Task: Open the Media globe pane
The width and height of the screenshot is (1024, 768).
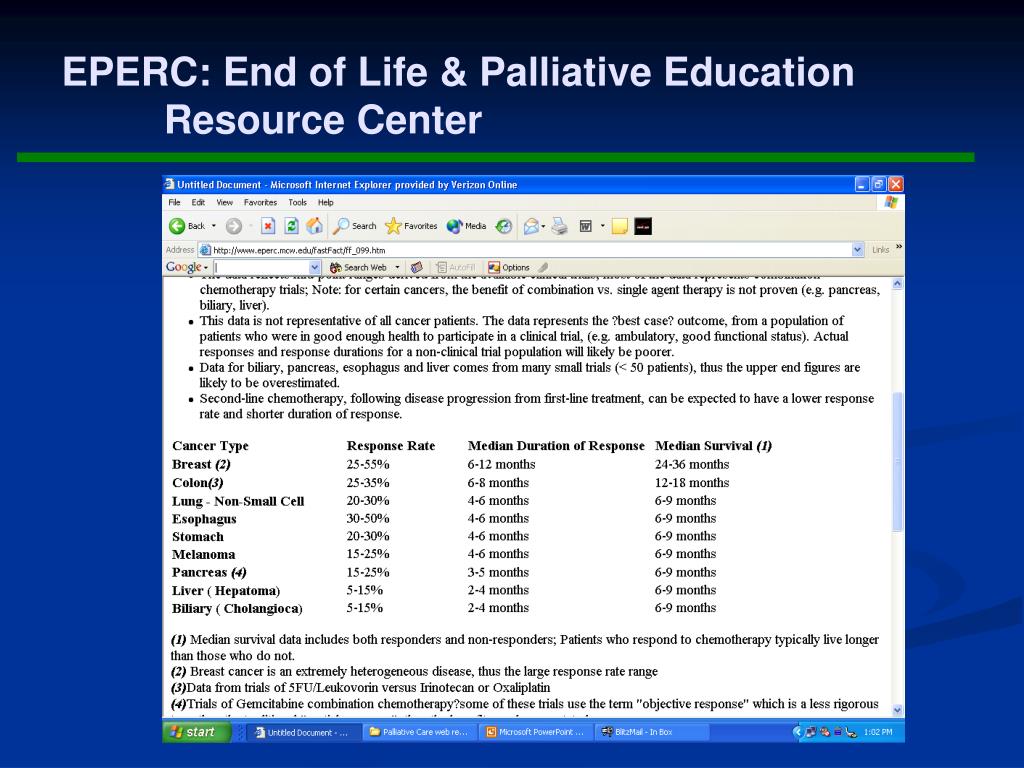Action: point(466,226)
